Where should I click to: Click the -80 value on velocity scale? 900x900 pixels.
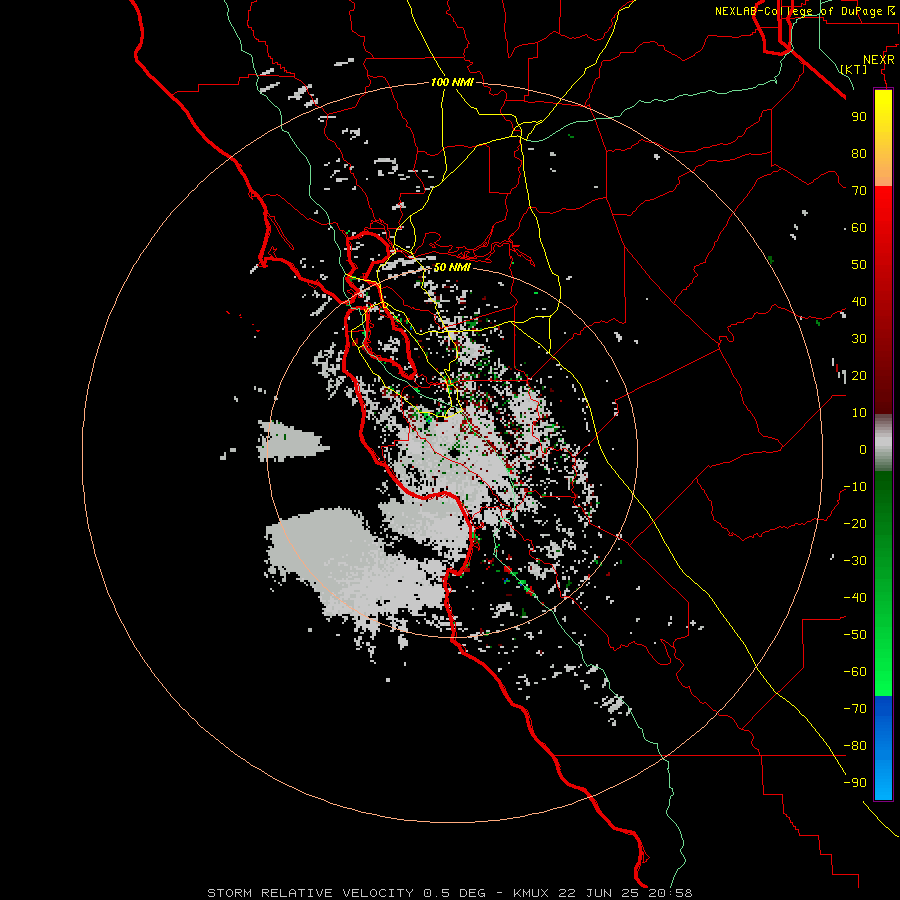[855, 746]
